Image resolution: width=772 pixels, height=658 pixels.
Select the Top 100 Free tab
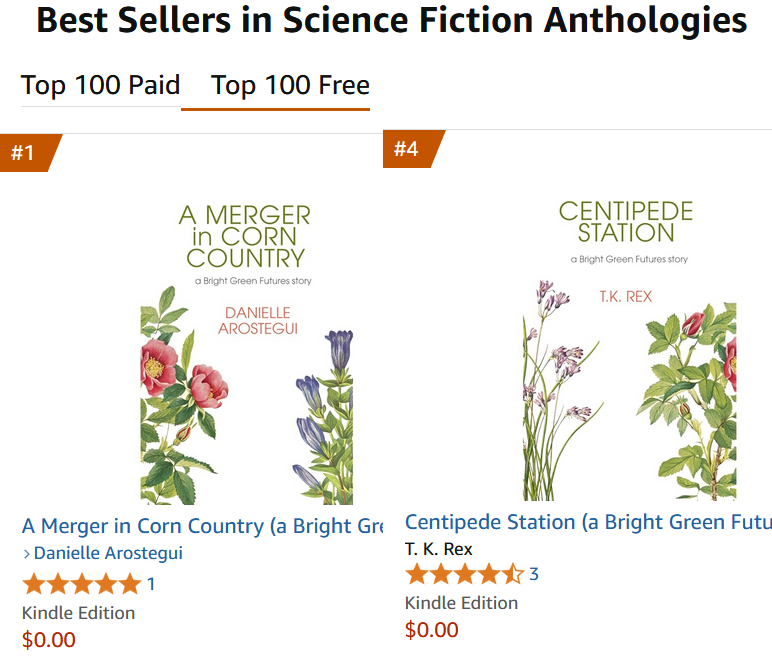click(x=290, y=87)
